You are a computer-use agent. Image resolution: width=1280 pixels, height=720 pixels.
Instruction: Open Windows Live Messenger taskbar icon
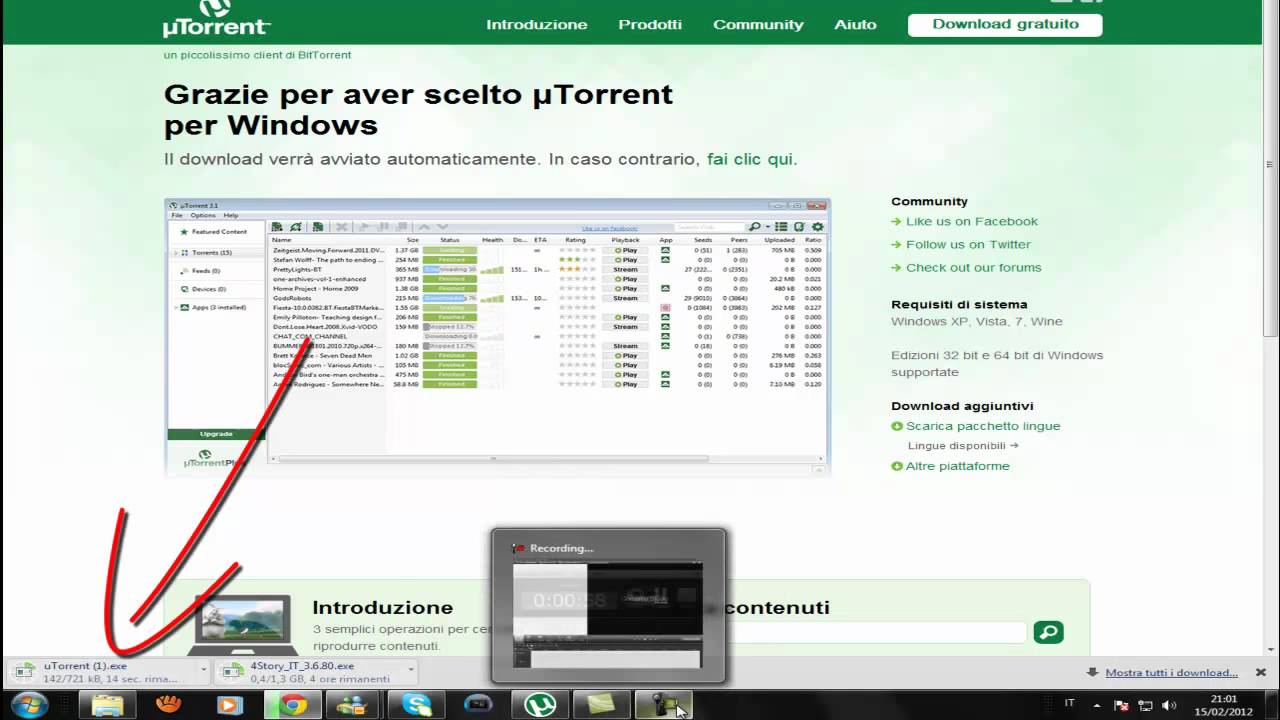(x=352, y=705)
